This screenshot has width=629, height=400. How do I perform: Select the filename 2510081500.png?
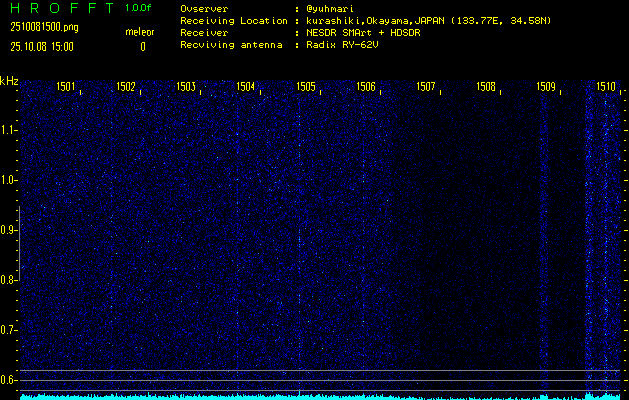(x=44, y=27)
